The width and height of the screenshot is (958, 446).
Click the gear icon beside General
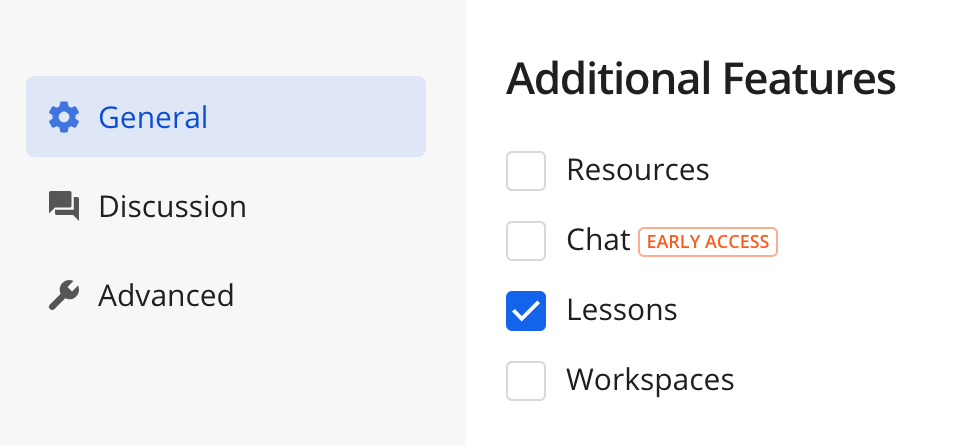[x=64, y=117]
